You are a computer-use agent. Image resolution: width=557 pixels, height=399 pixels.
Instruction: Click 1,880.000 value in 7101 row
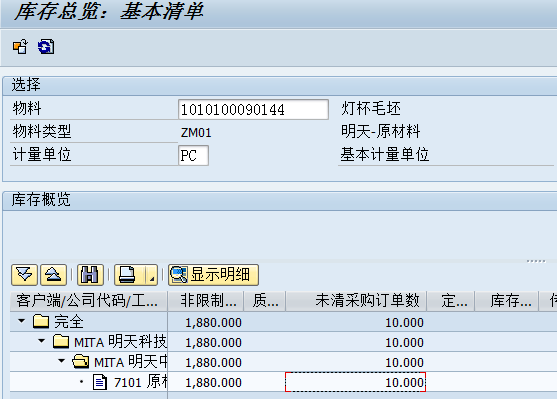213,382
